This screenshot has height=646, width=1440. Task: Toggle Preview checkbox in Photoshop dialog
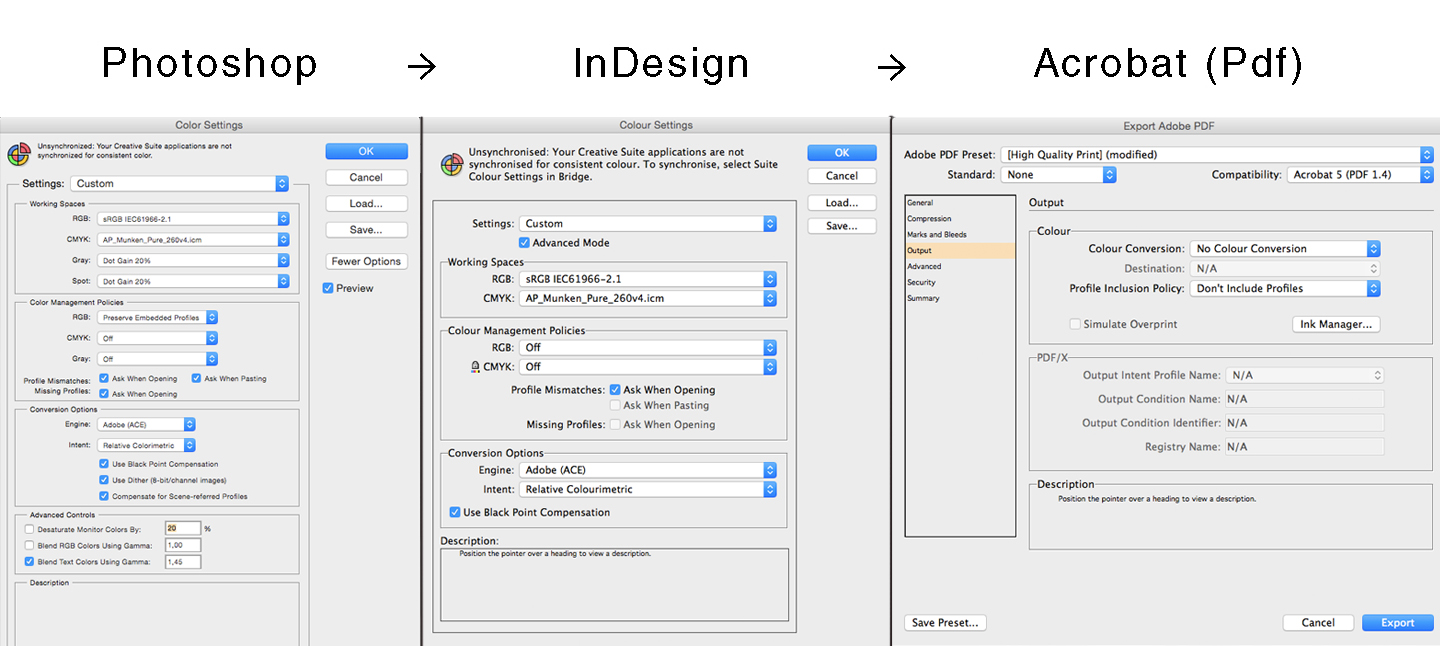click(328, 288)
